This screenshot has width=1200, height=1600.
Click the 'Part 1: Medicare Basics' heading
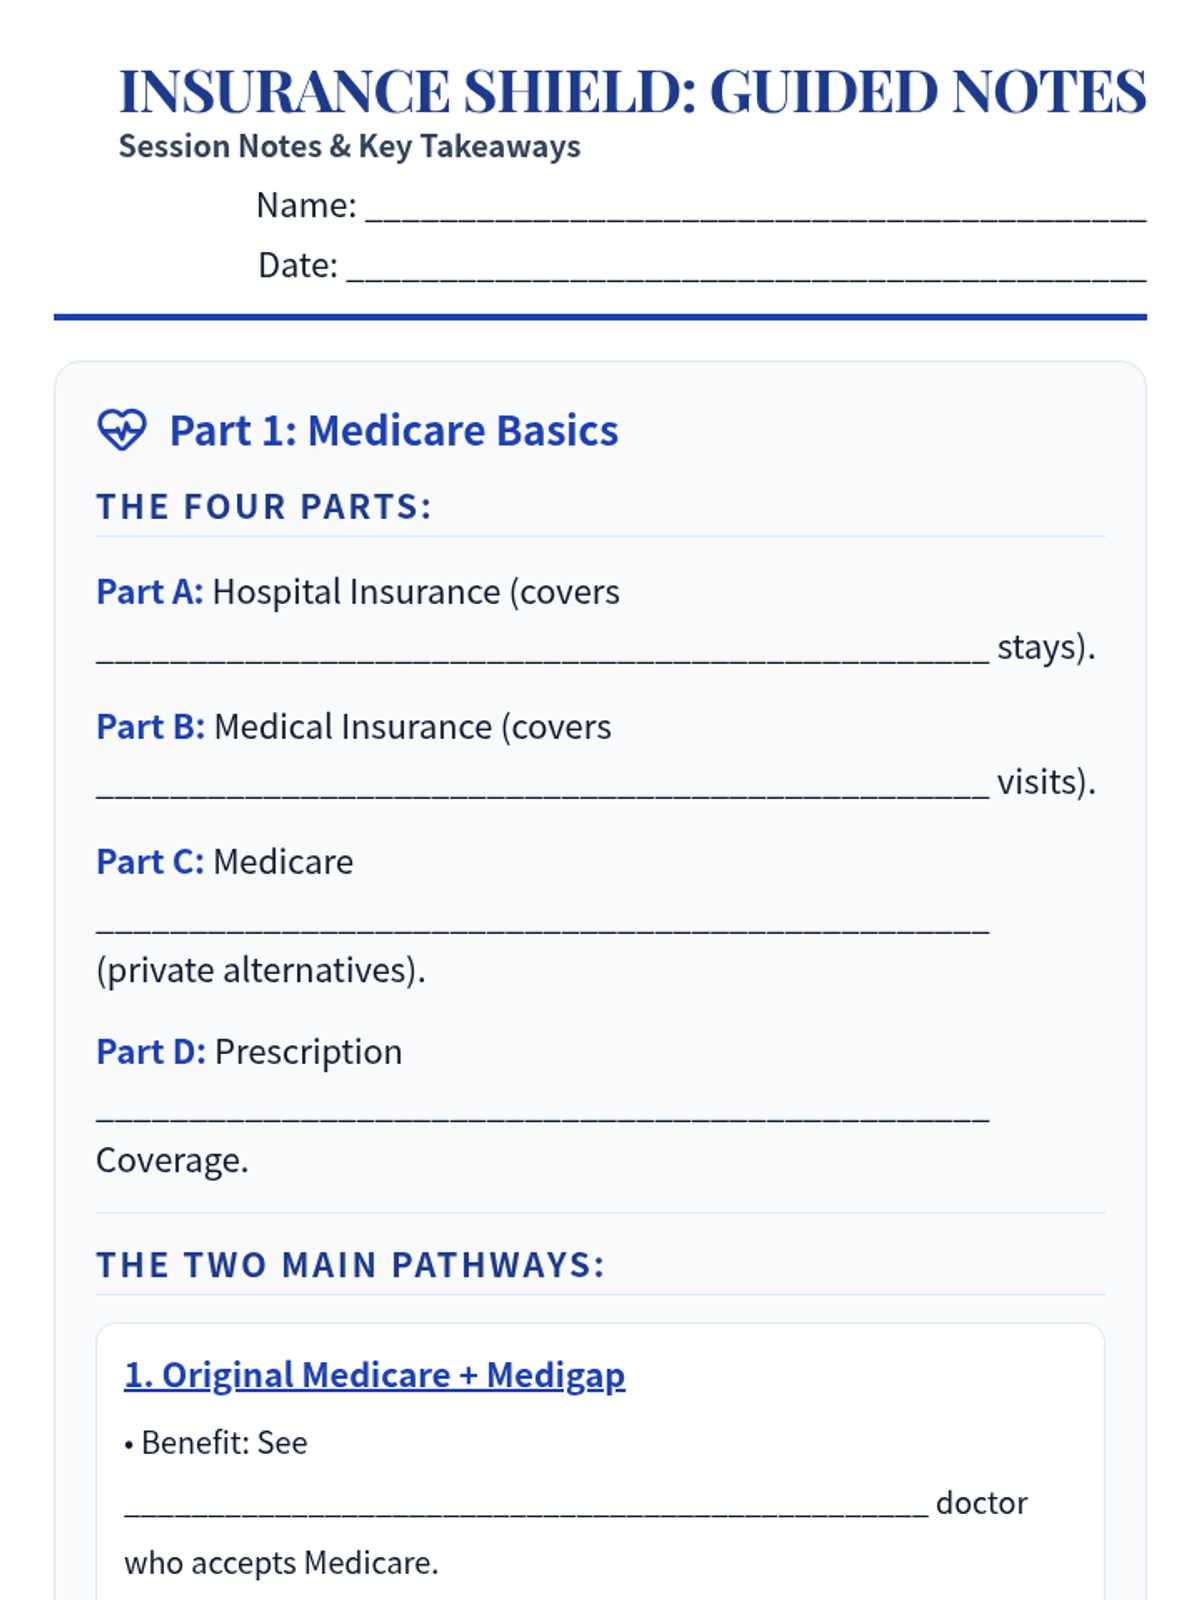[x=394, y=431]
